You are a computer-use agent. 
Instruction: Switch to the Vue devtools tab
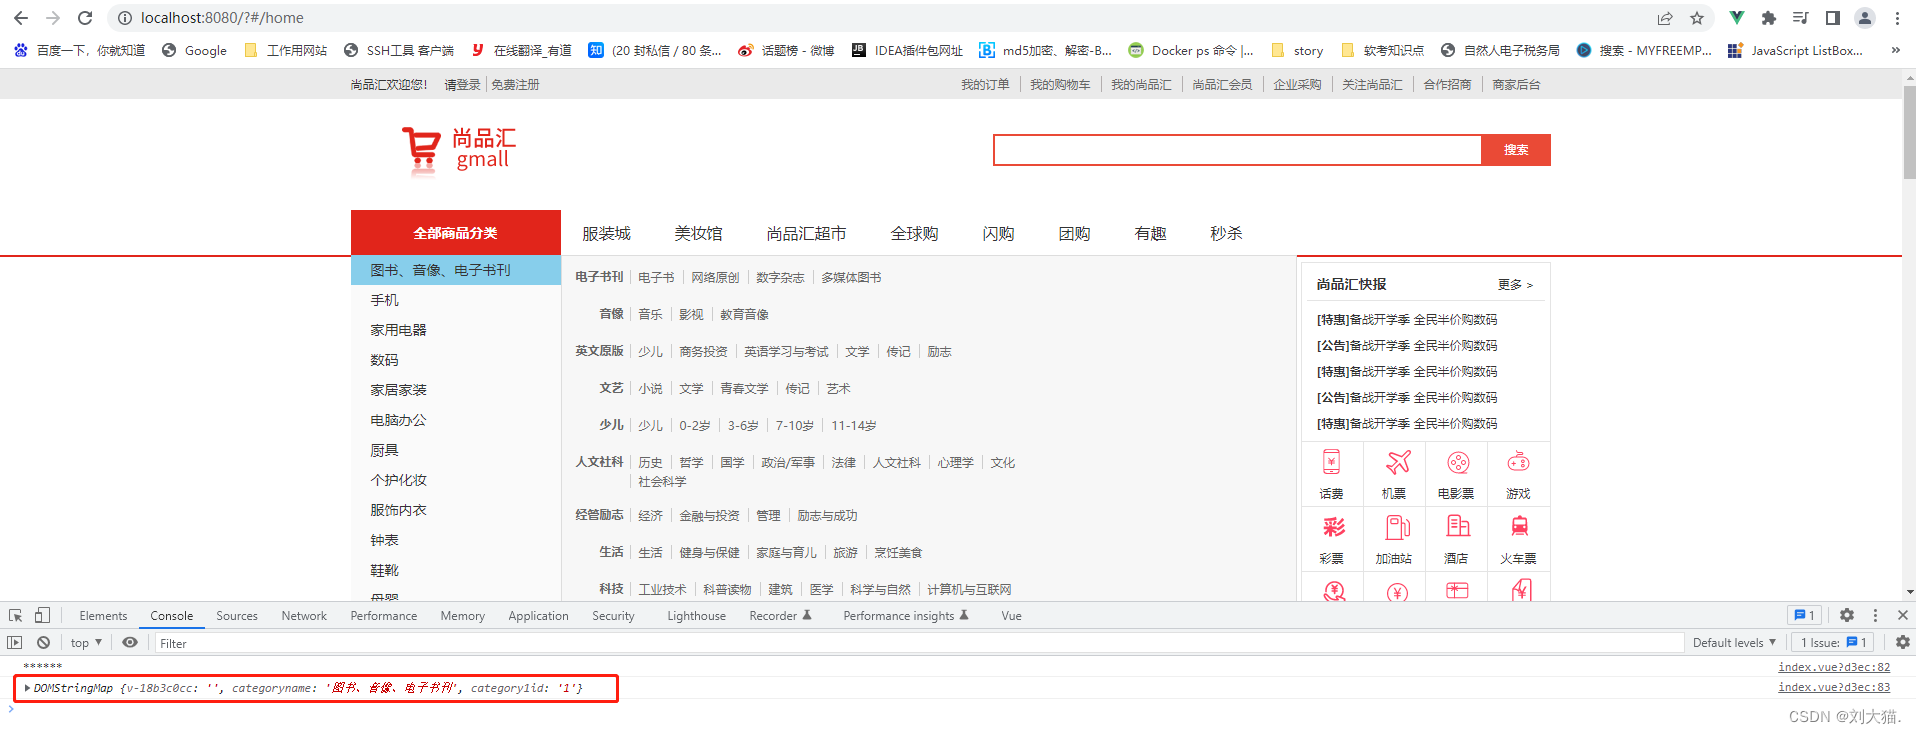click(1011, 616)
